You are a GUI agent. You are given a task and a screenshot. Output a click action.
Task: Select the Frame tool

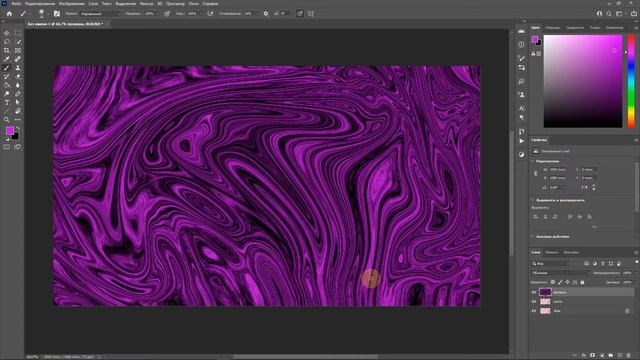18,50
